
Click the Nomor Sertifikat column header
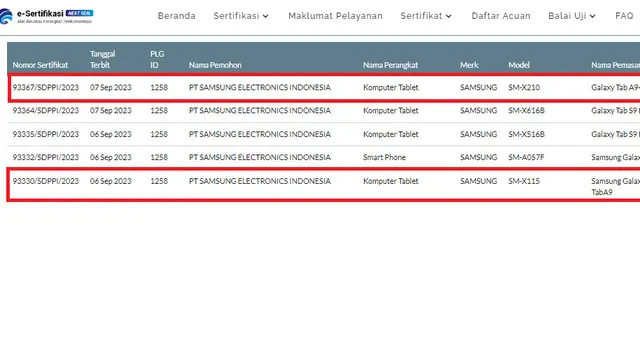[x=40, y=65]
